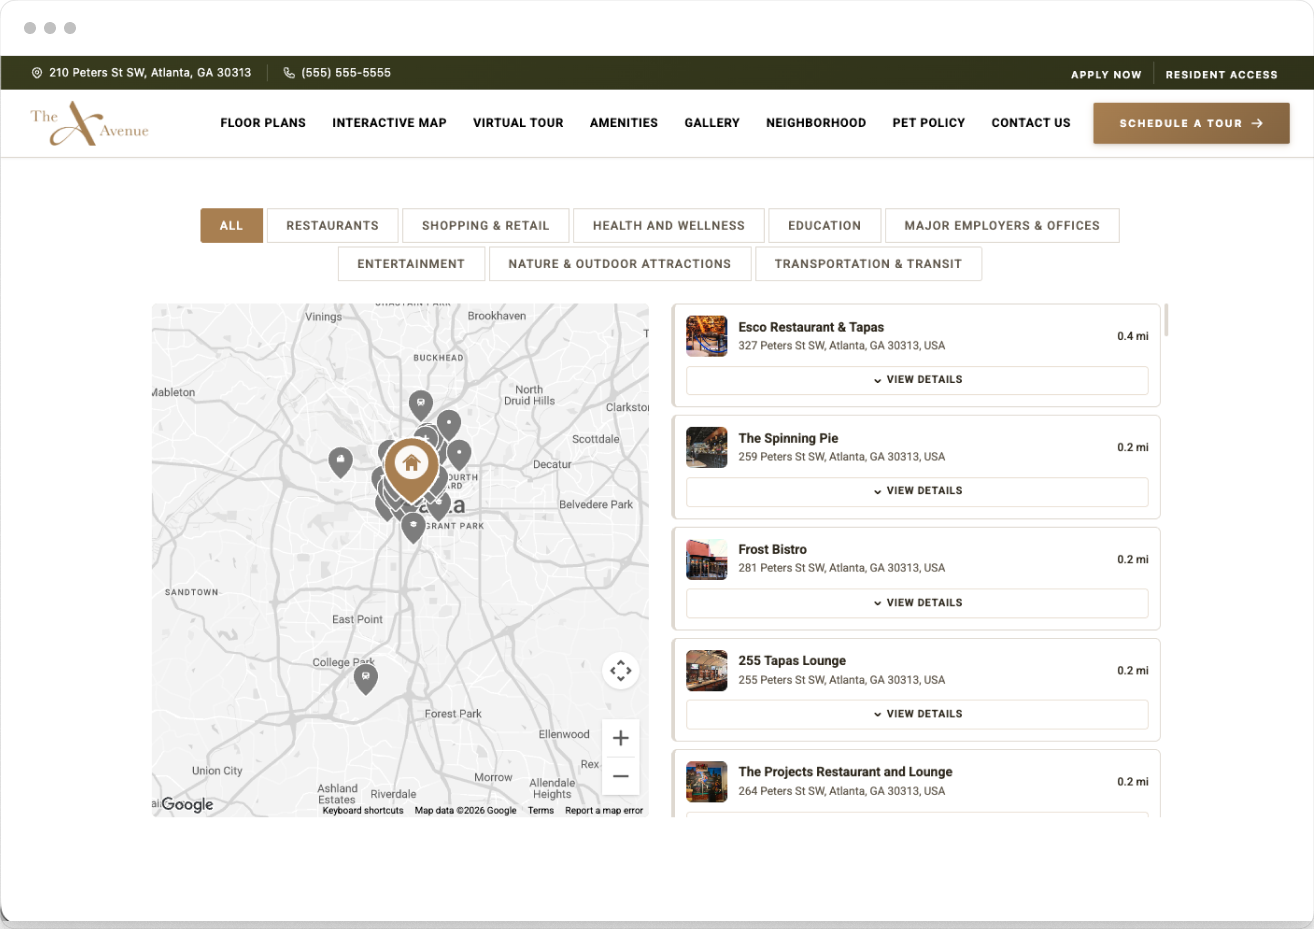Zoom out the map with minus button
The image size is (1314, 929).
[620, 776]
